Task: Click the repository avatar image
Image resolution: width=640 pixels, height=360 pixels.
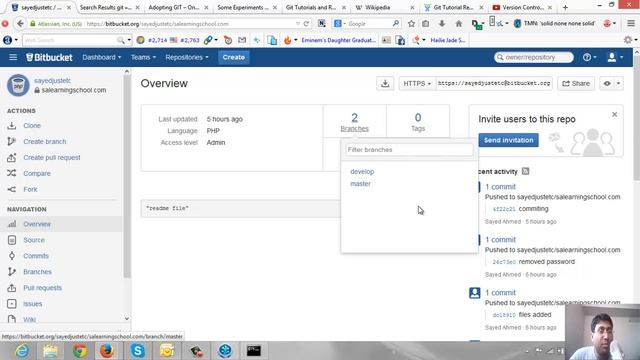Action: [18, 85]
